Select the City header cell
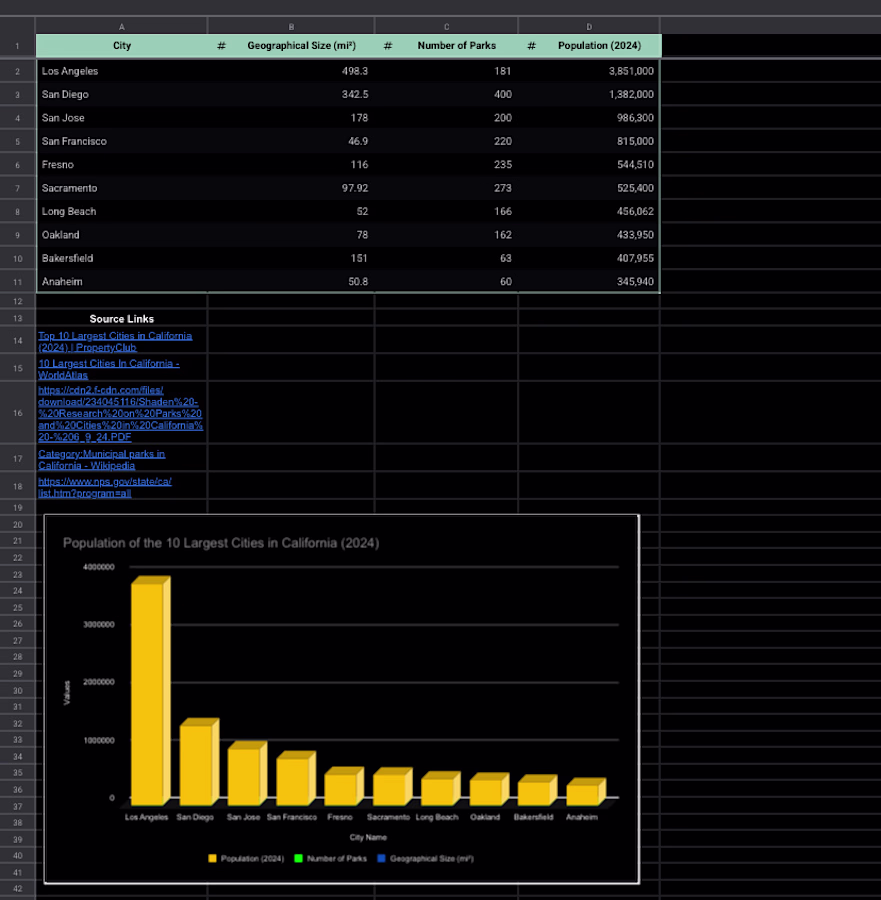The image size is (881, 900). [x=122, y=46]
